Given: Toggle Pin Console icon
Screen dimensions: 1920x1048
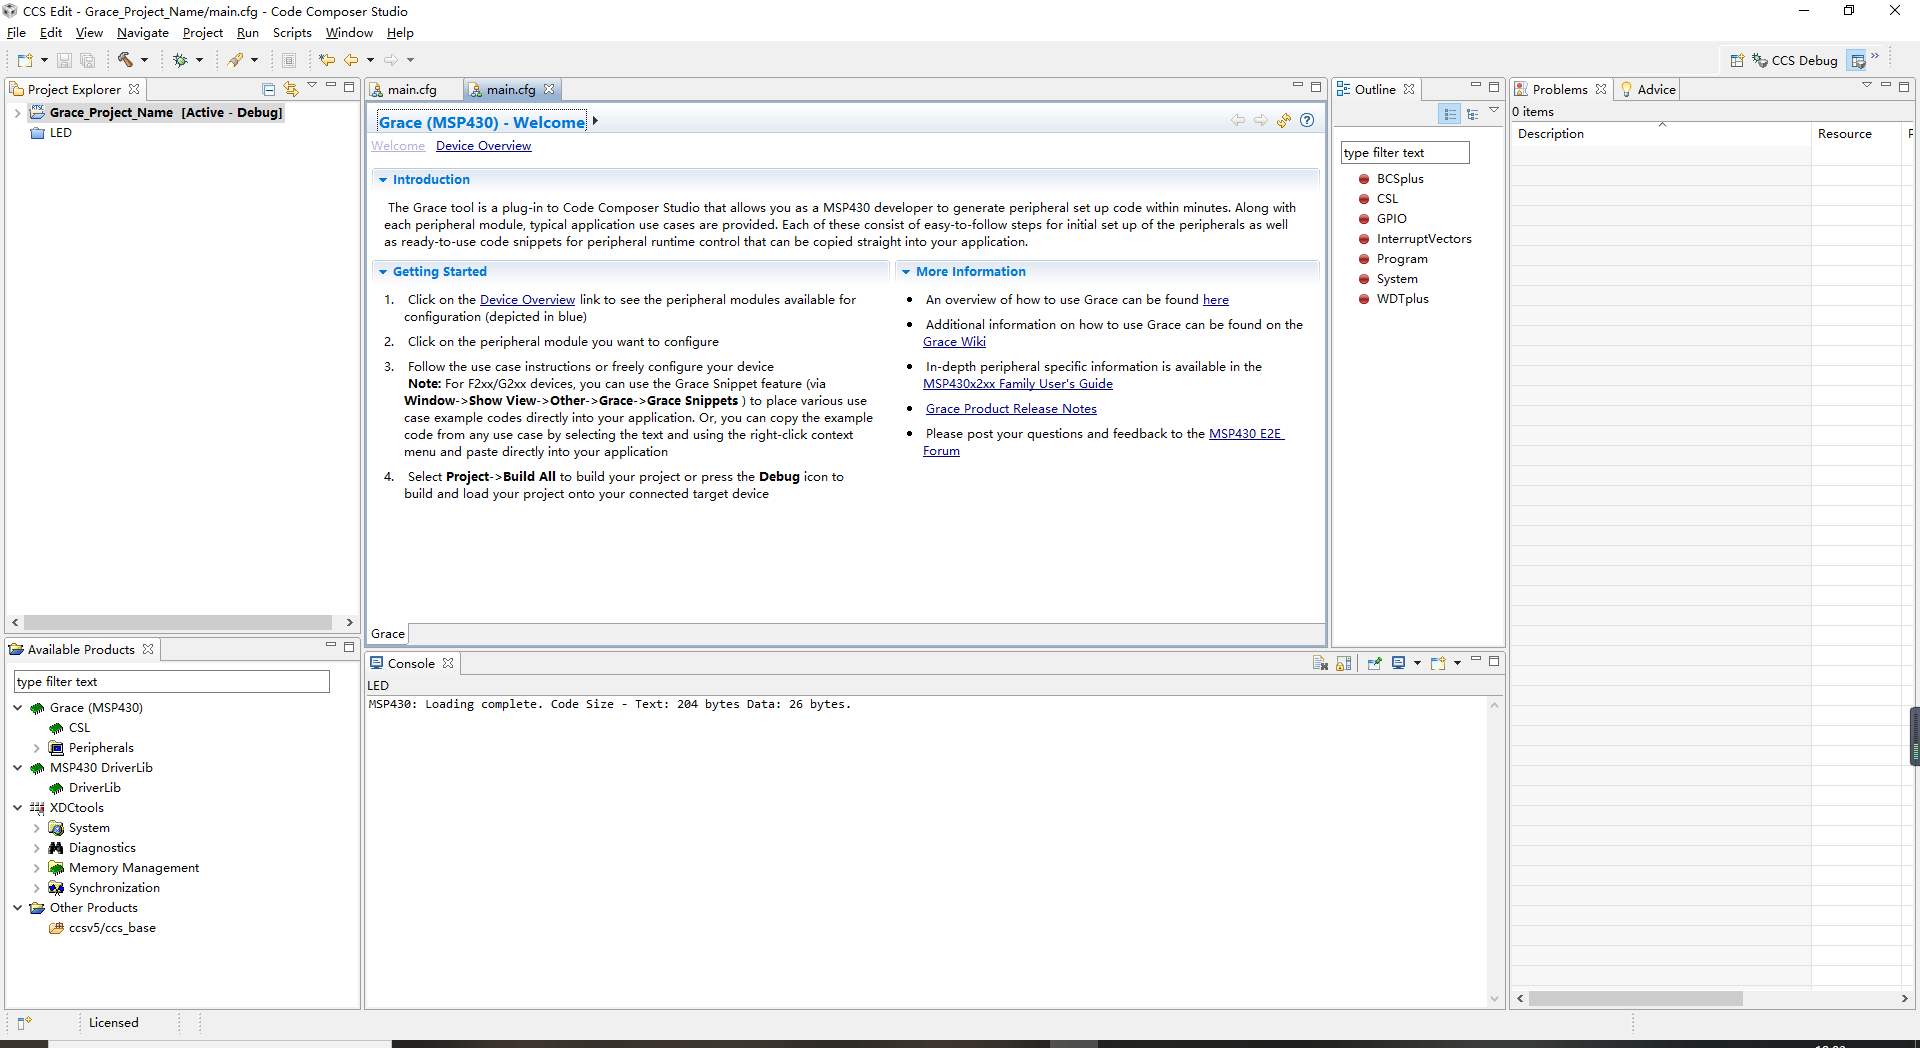Looking at the screenshot, I should [x=1374, y=663].
